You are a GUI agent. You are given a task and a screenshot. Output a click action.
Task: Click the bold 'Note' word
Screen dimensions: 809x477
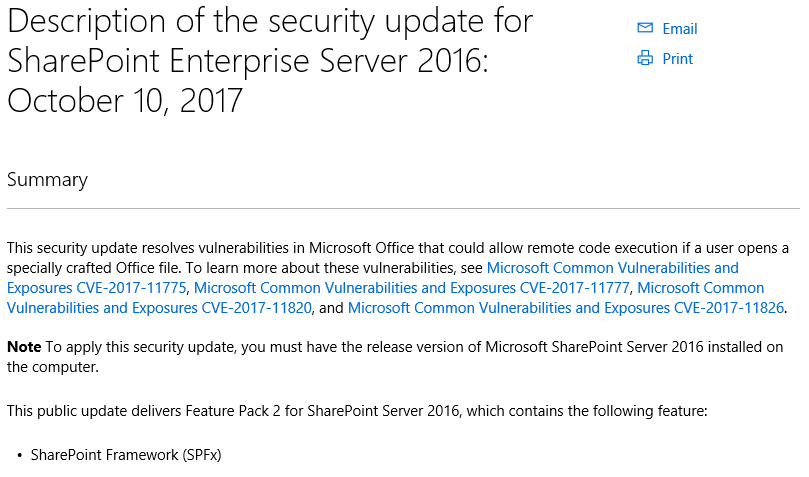coord(24,347)
